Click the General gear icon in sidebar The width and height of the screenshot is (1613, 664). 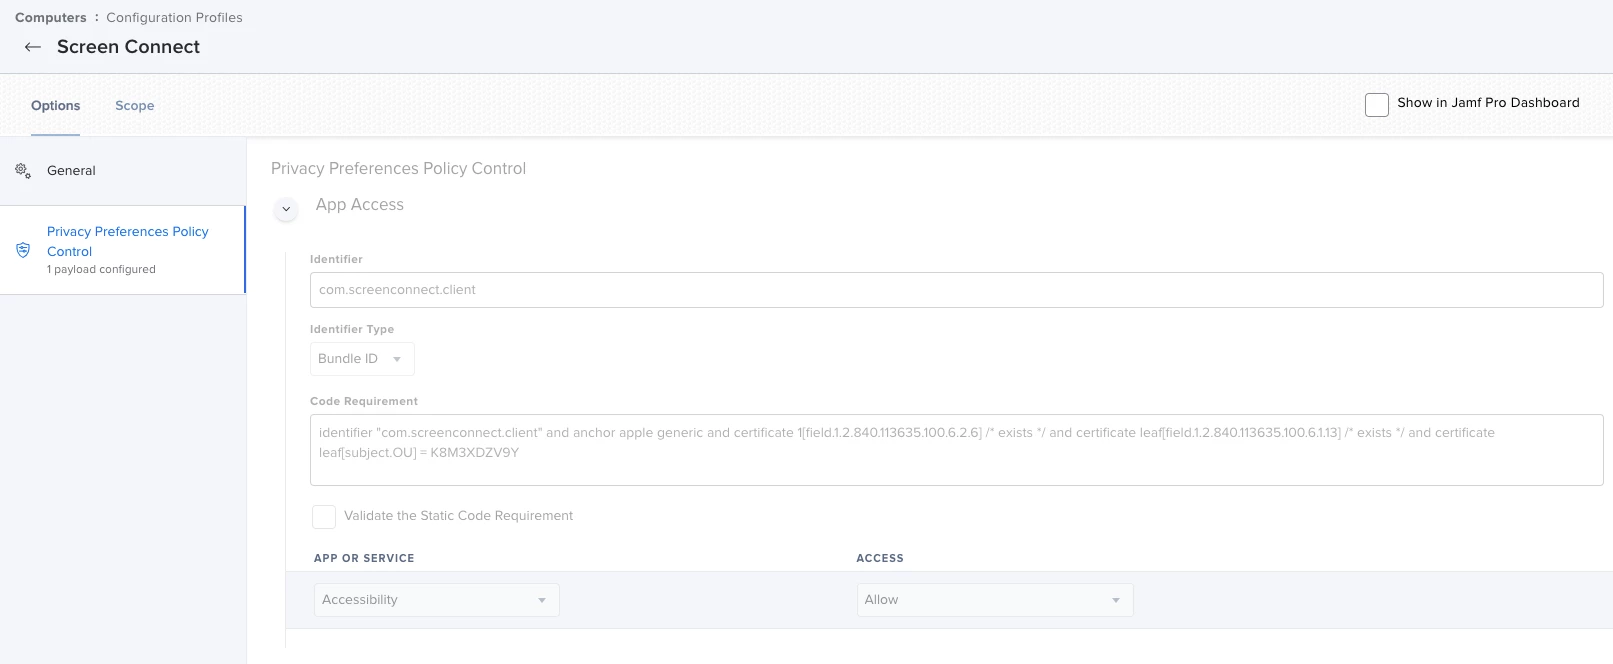23,171
